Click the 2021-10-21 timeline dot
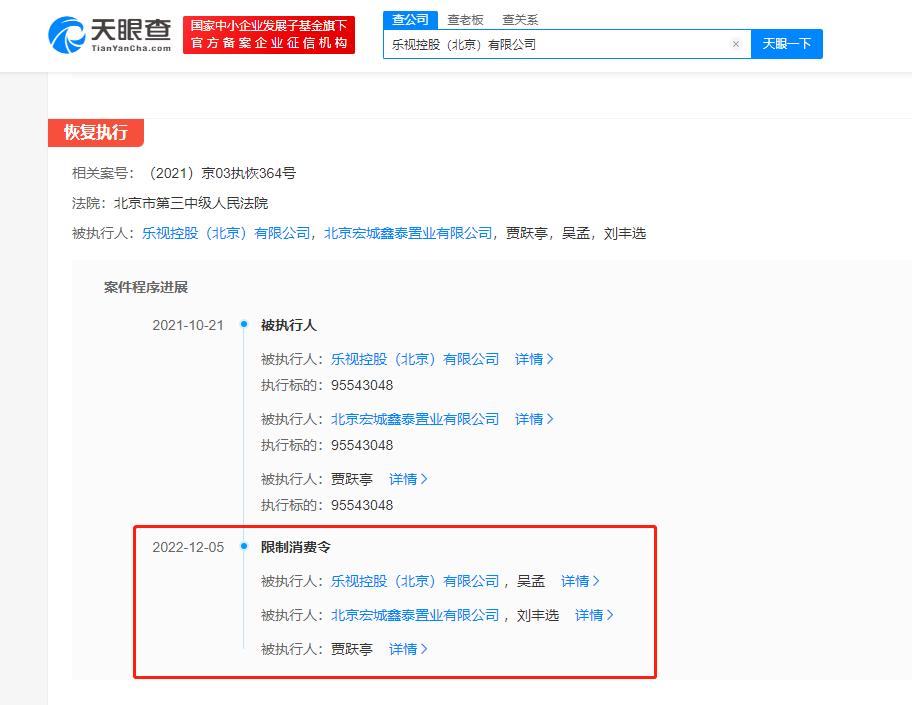Screen dimensions: 912x705 tap(244, 324)
